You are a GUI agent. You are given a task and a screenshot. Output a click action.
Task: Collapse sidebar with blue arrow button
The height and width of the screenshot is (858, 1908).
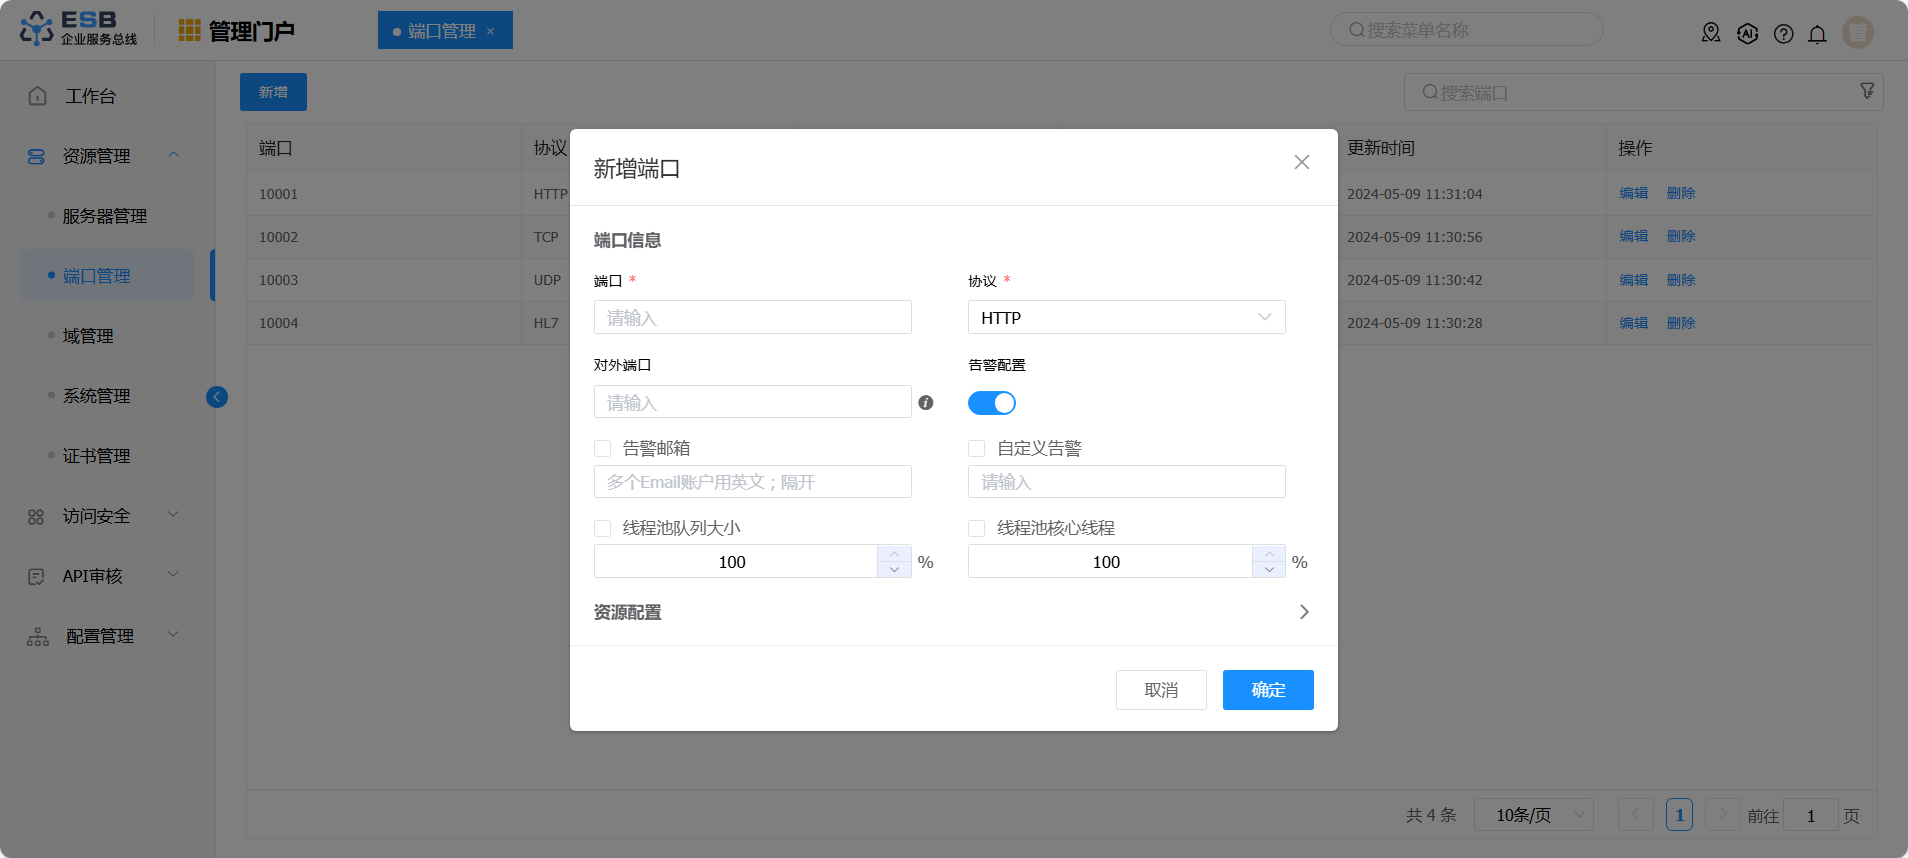(217, 397)
